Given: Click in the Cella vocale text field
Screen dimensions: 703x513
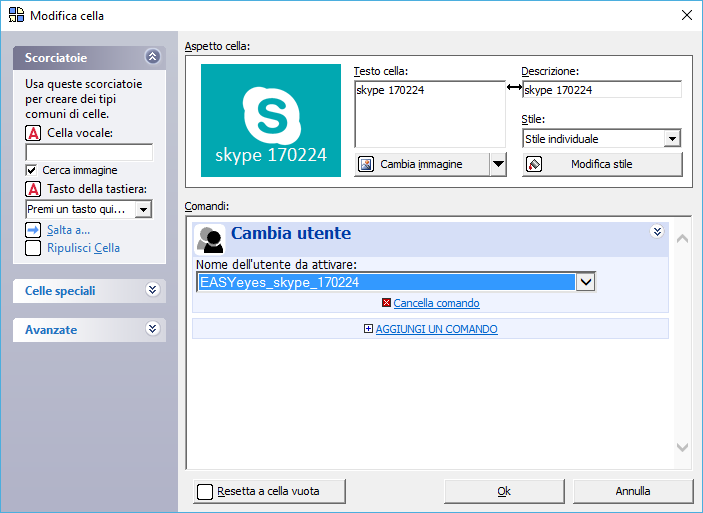Looking at the screenshot, I should pos(89,152).
